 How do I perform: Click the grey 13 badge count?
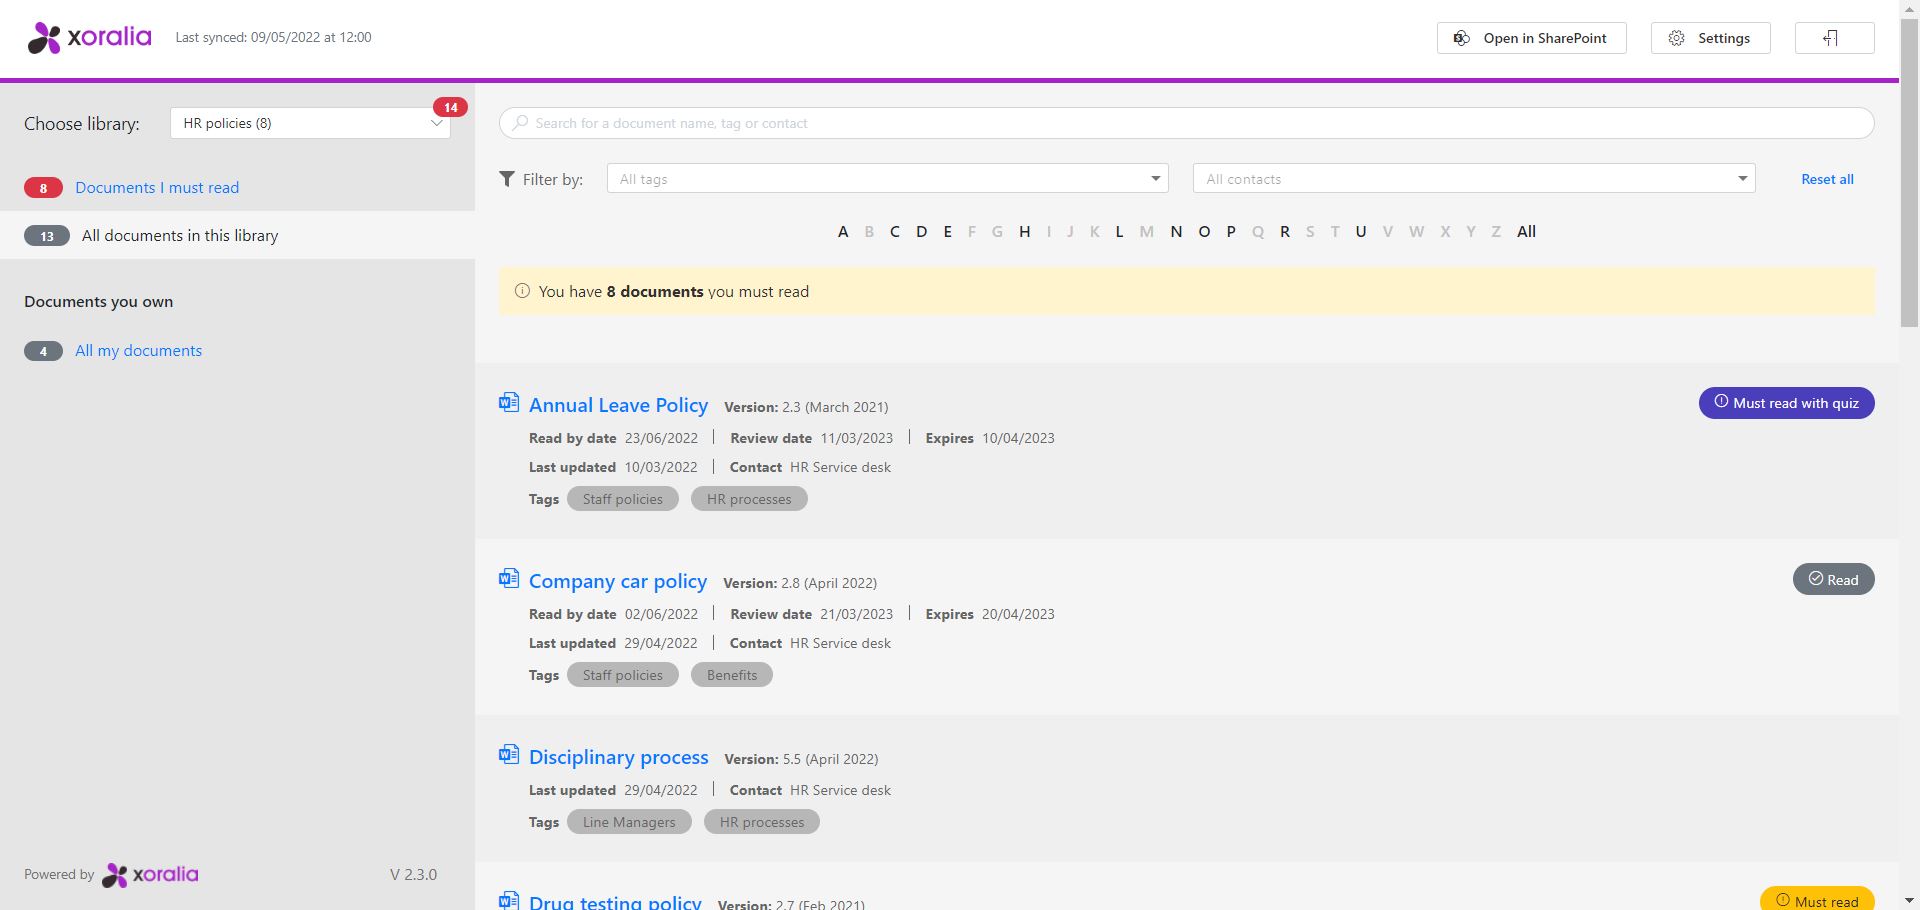pyautogui.click(x=47, y=236)
